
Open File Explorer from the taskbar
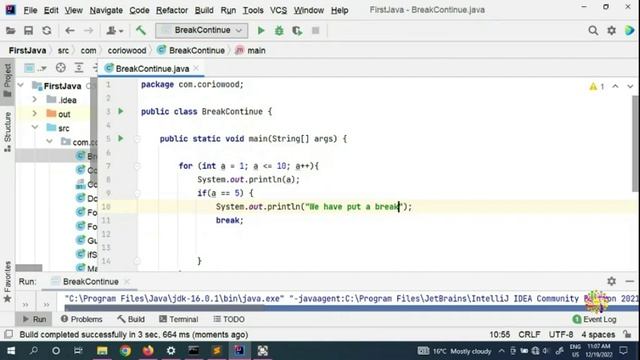(x=102, y=351)
